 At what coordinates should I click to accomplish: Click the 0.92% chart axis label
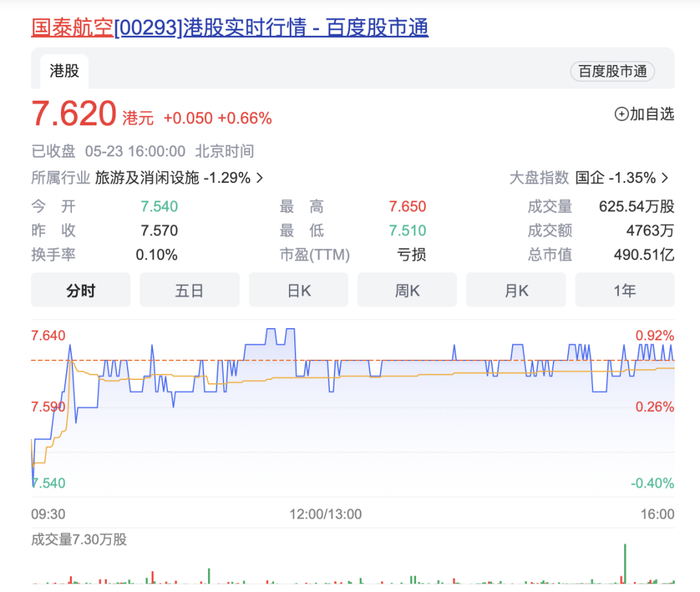654,335
